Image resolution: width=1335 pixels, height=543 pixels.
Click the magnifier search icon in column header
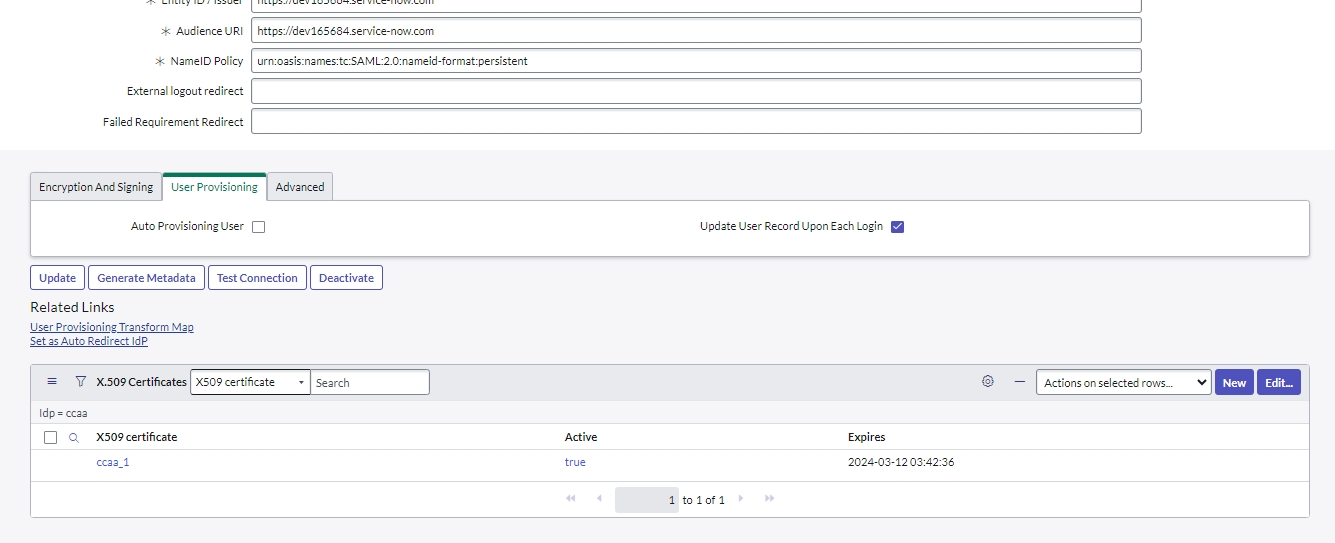coord(73,438)
